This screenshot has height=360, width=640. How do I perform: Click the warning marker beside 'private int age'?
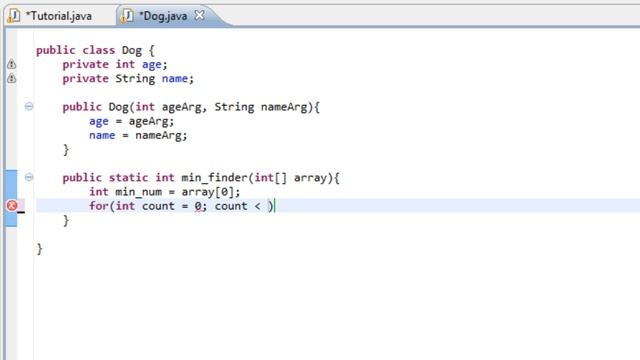coord(11,64)
